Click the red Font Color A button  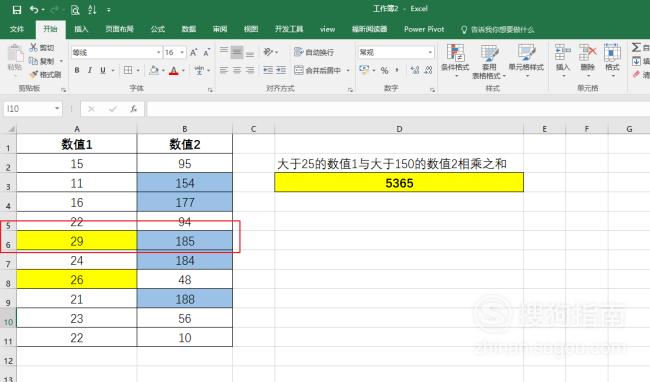tap(174, 71)
